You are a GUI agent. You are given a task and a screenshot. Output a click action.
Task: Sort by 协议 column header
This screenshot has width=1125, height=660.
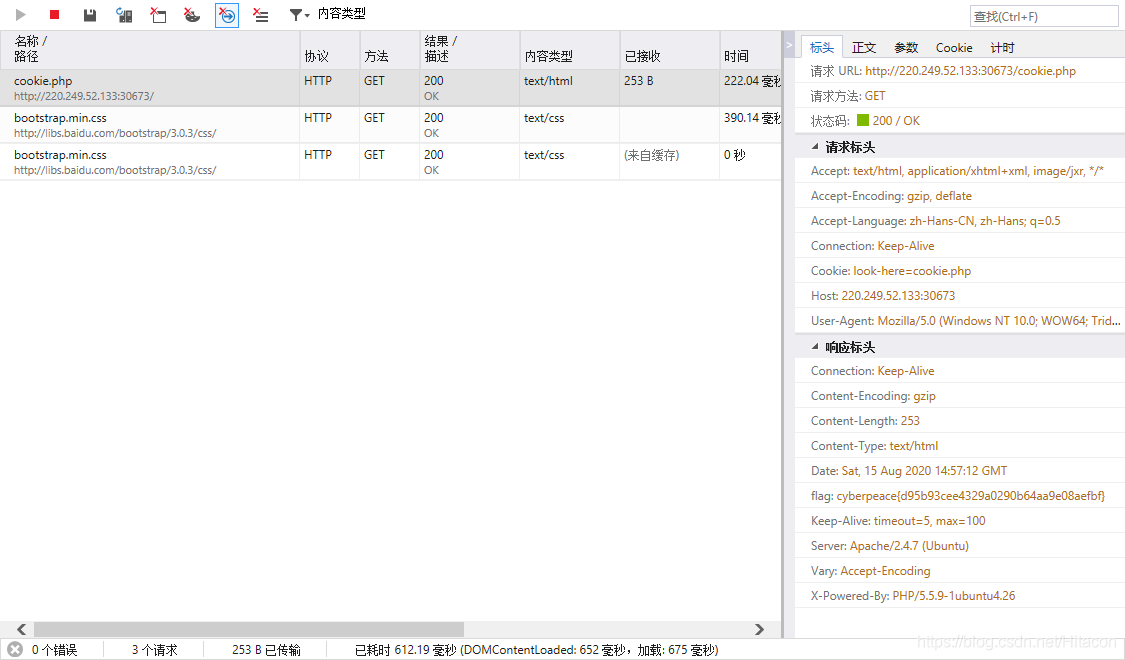(329, 50)
